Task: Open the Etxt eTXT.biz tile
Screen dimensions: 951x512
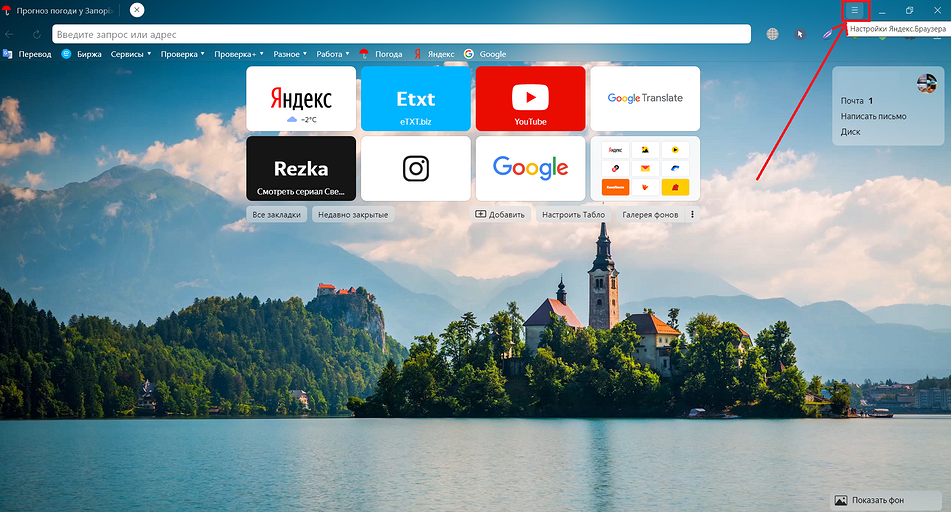Action: [x=415, y=98]
